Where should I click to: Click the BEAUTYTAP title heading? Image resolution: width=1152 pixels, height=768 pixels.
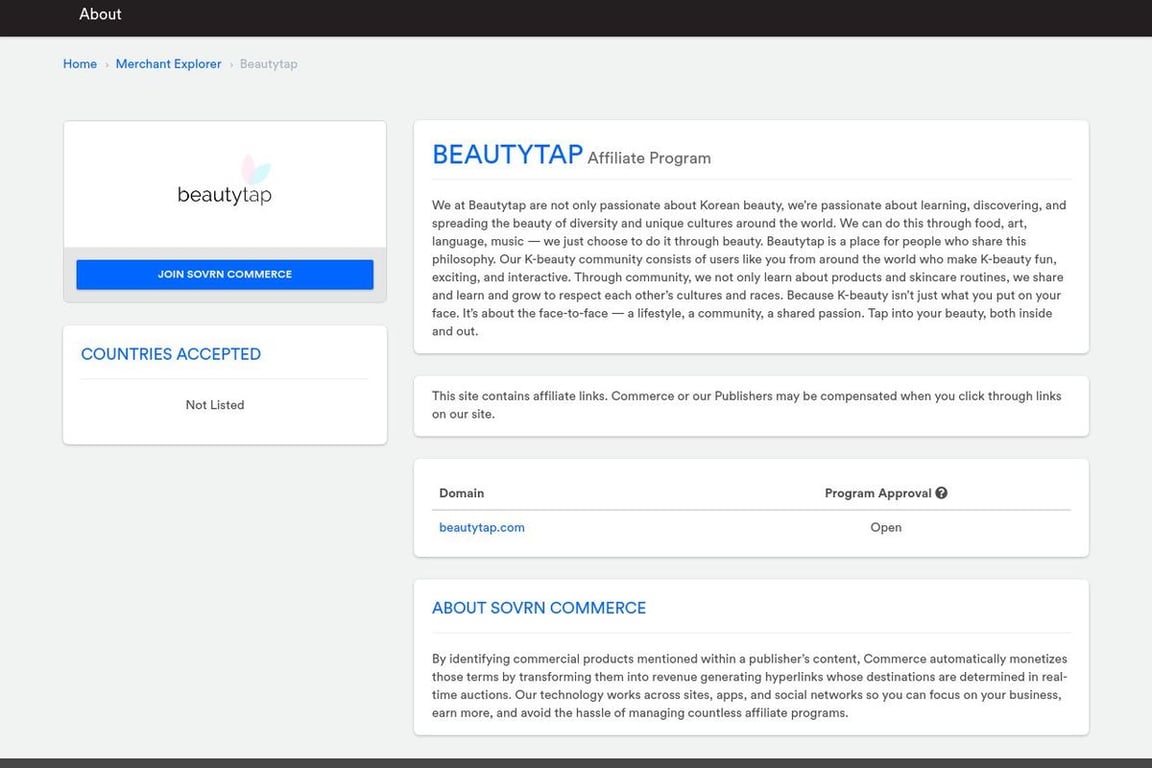click(x=507, y=155)
